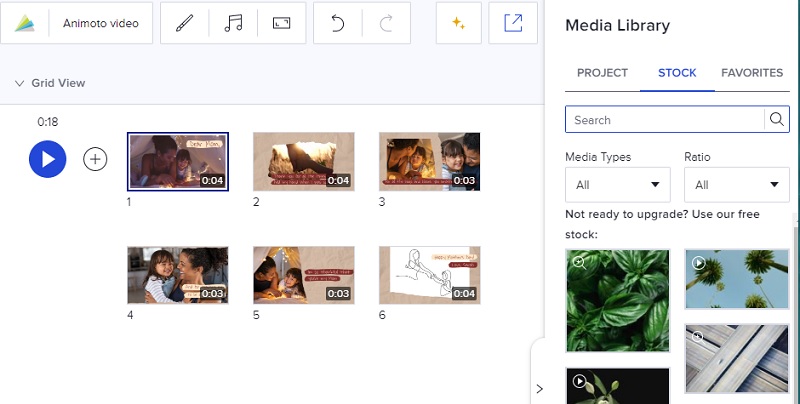Click the Animoto logo icon
Viewport: 800px width, 404px height.
pos(26,23)
